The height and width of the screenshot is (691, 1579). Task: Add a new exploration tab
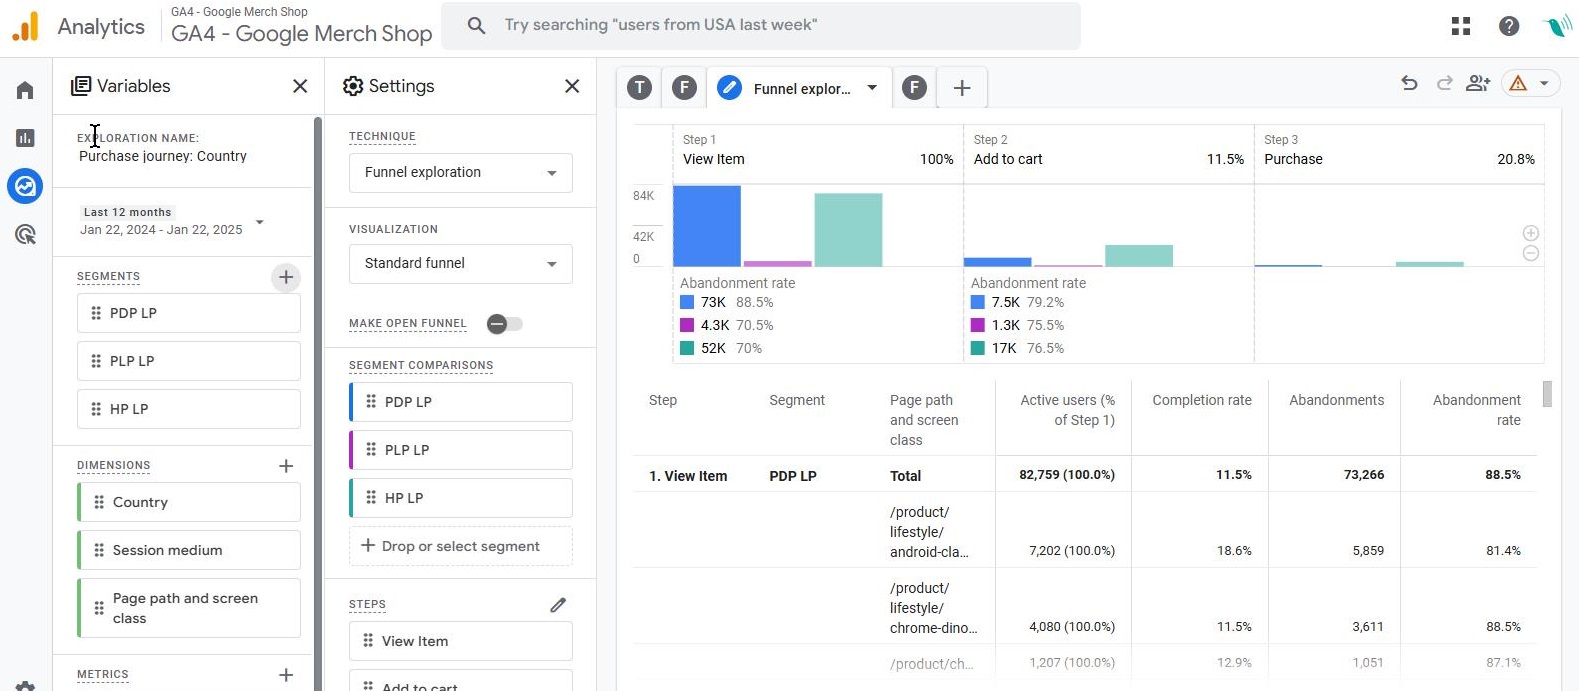click(x=962, y=88)
